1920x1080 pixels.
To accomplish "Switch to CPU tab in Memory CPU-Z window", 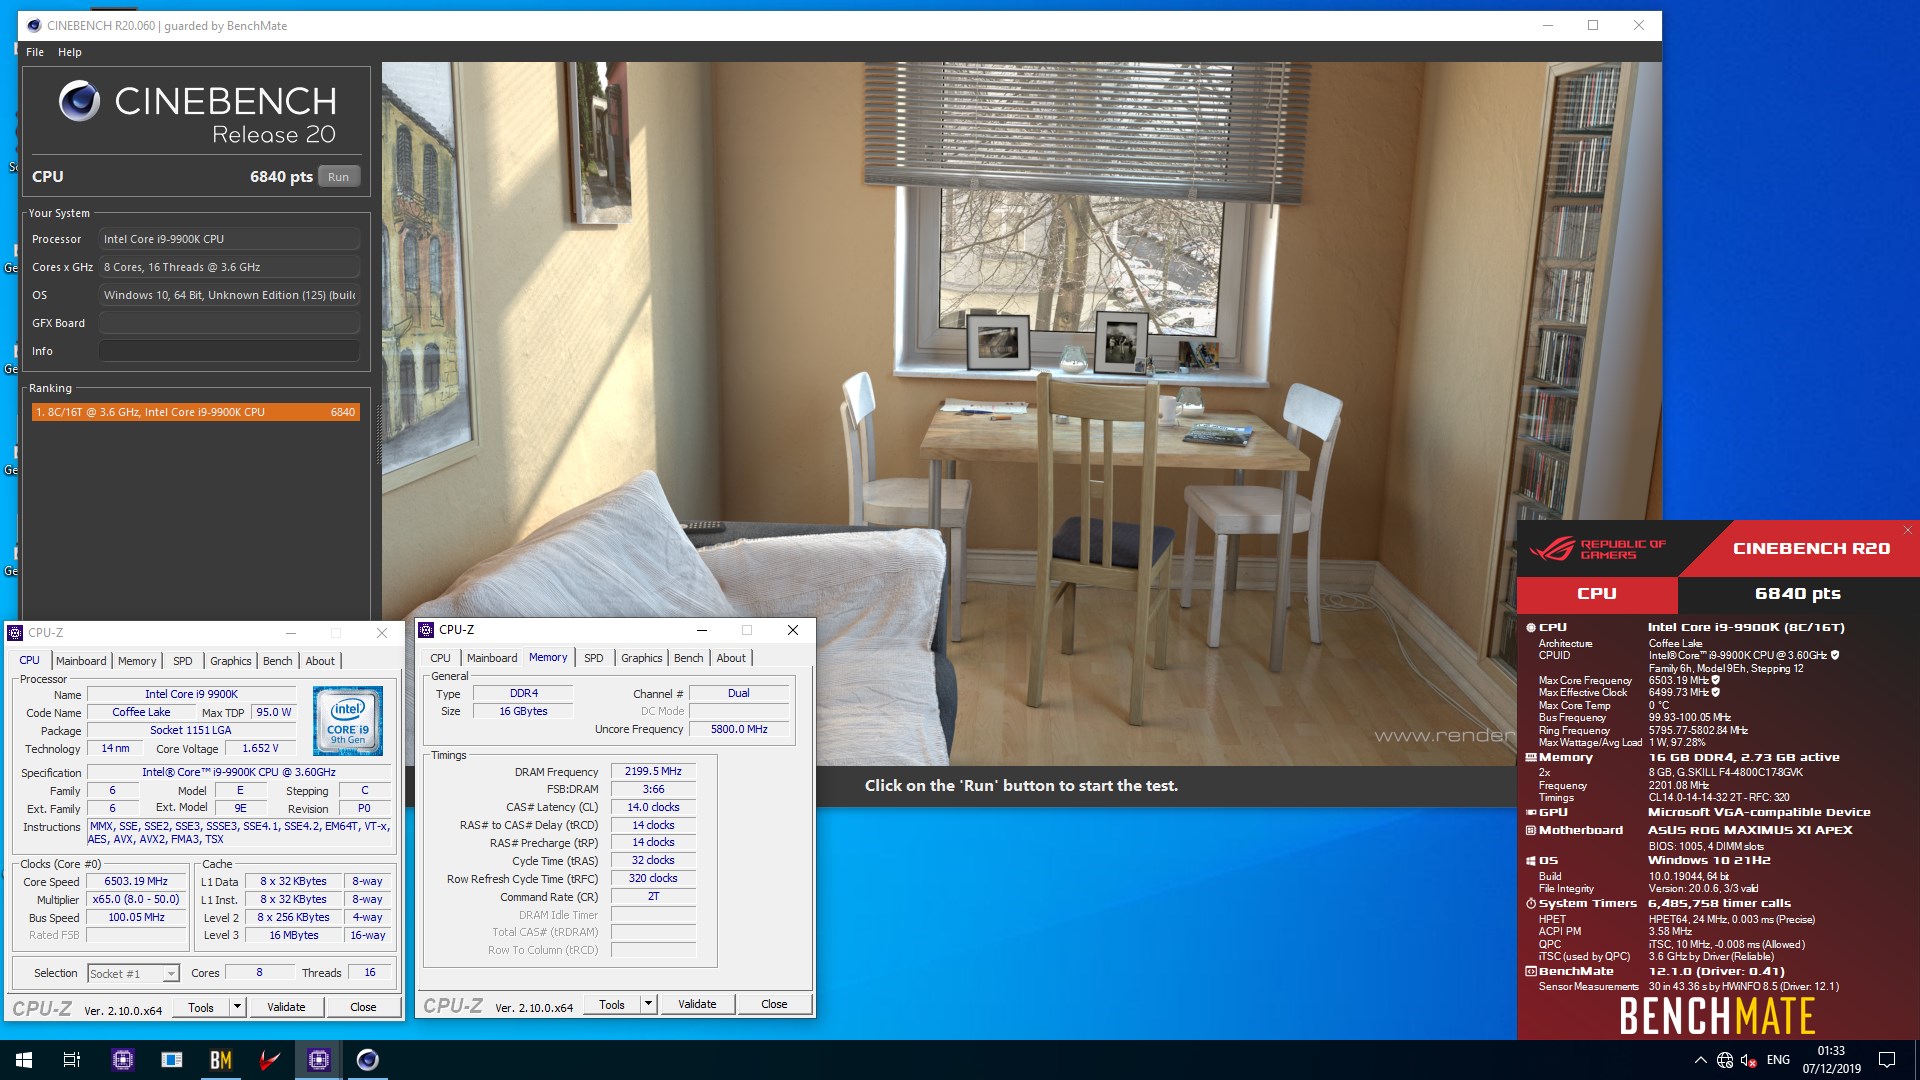I will pyautogui.click(x=440, y=658).
